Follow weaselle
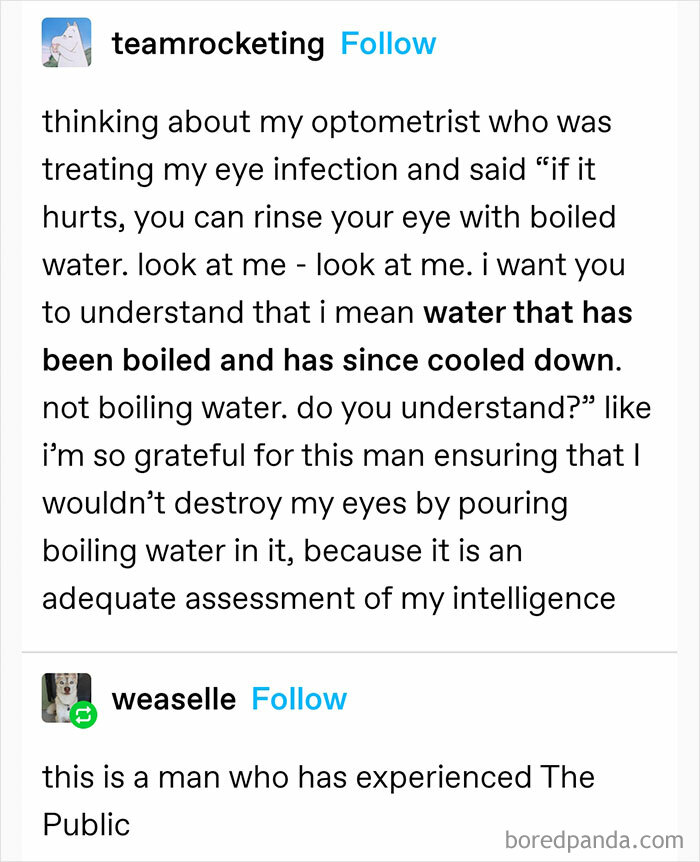 300,699
